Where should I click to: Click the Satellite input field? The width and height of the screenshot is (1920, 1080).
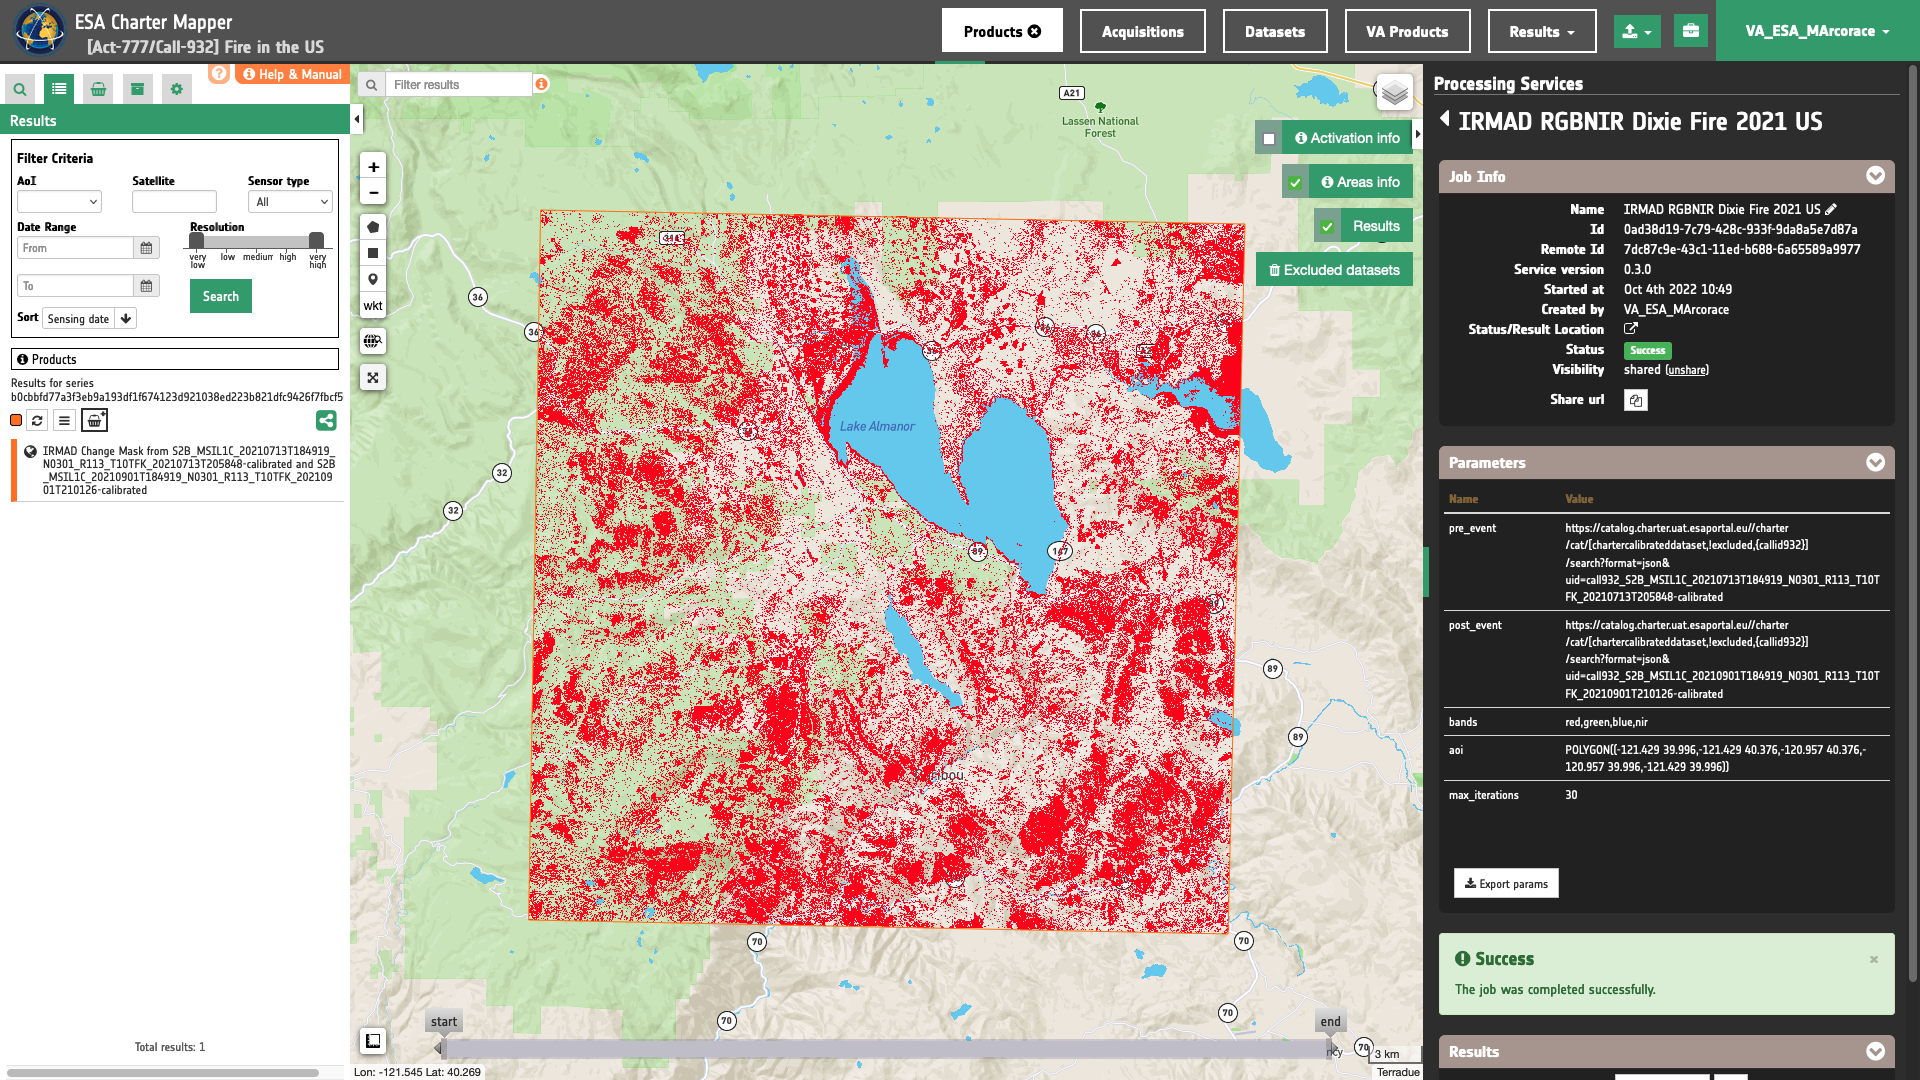(174, 202)
